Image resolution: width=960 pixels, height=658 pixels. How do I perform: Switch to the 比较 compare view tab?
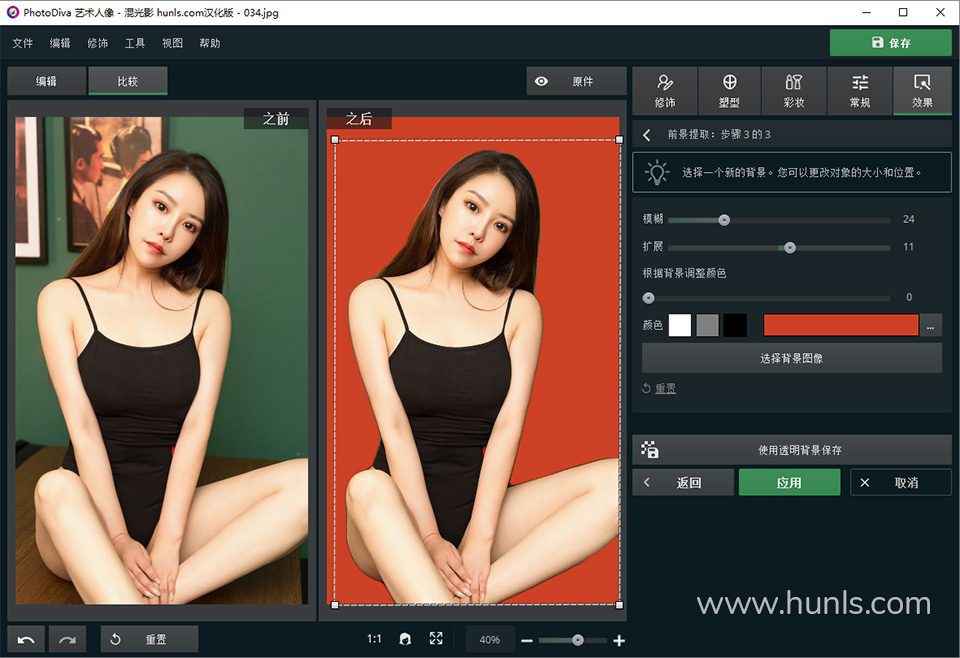[128, 81]
